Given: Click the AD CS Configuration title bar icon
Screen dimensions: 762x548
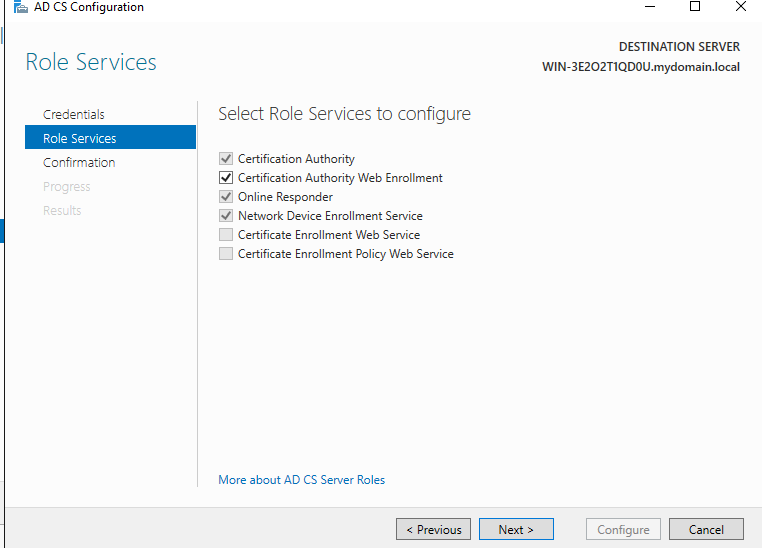Looking at the screenshot, I should click(20, 7).
